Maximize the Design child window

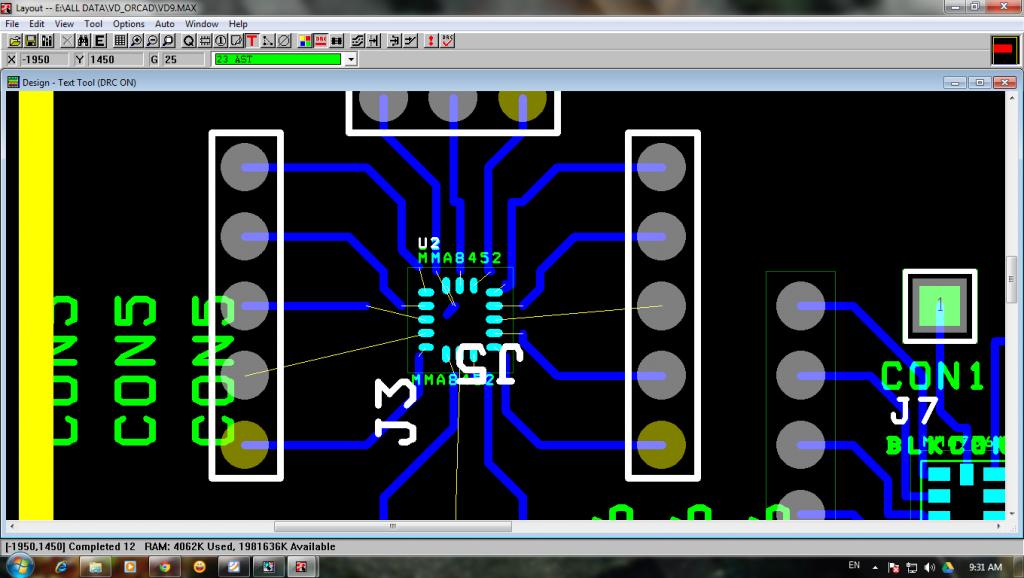[x=980, y=82]
